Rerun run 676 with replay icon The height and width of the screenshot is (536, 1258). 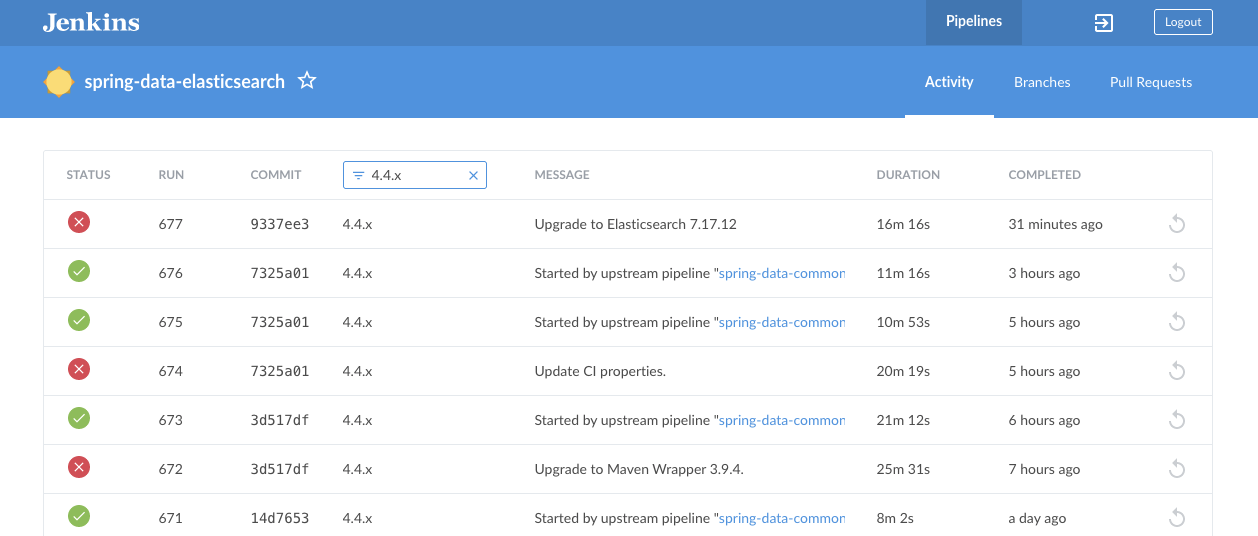coord(1177,273)
